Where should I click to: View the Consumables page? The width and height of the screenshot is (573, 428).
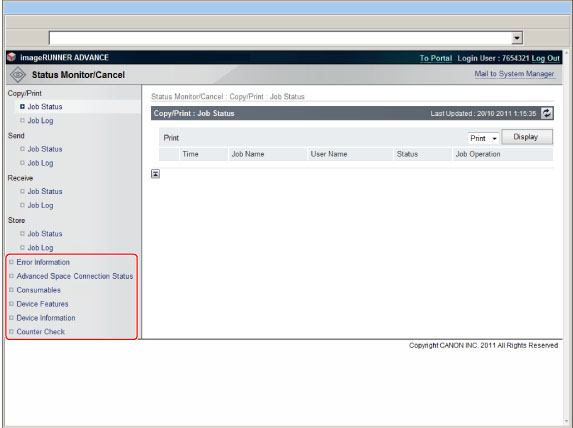[39, 290]
